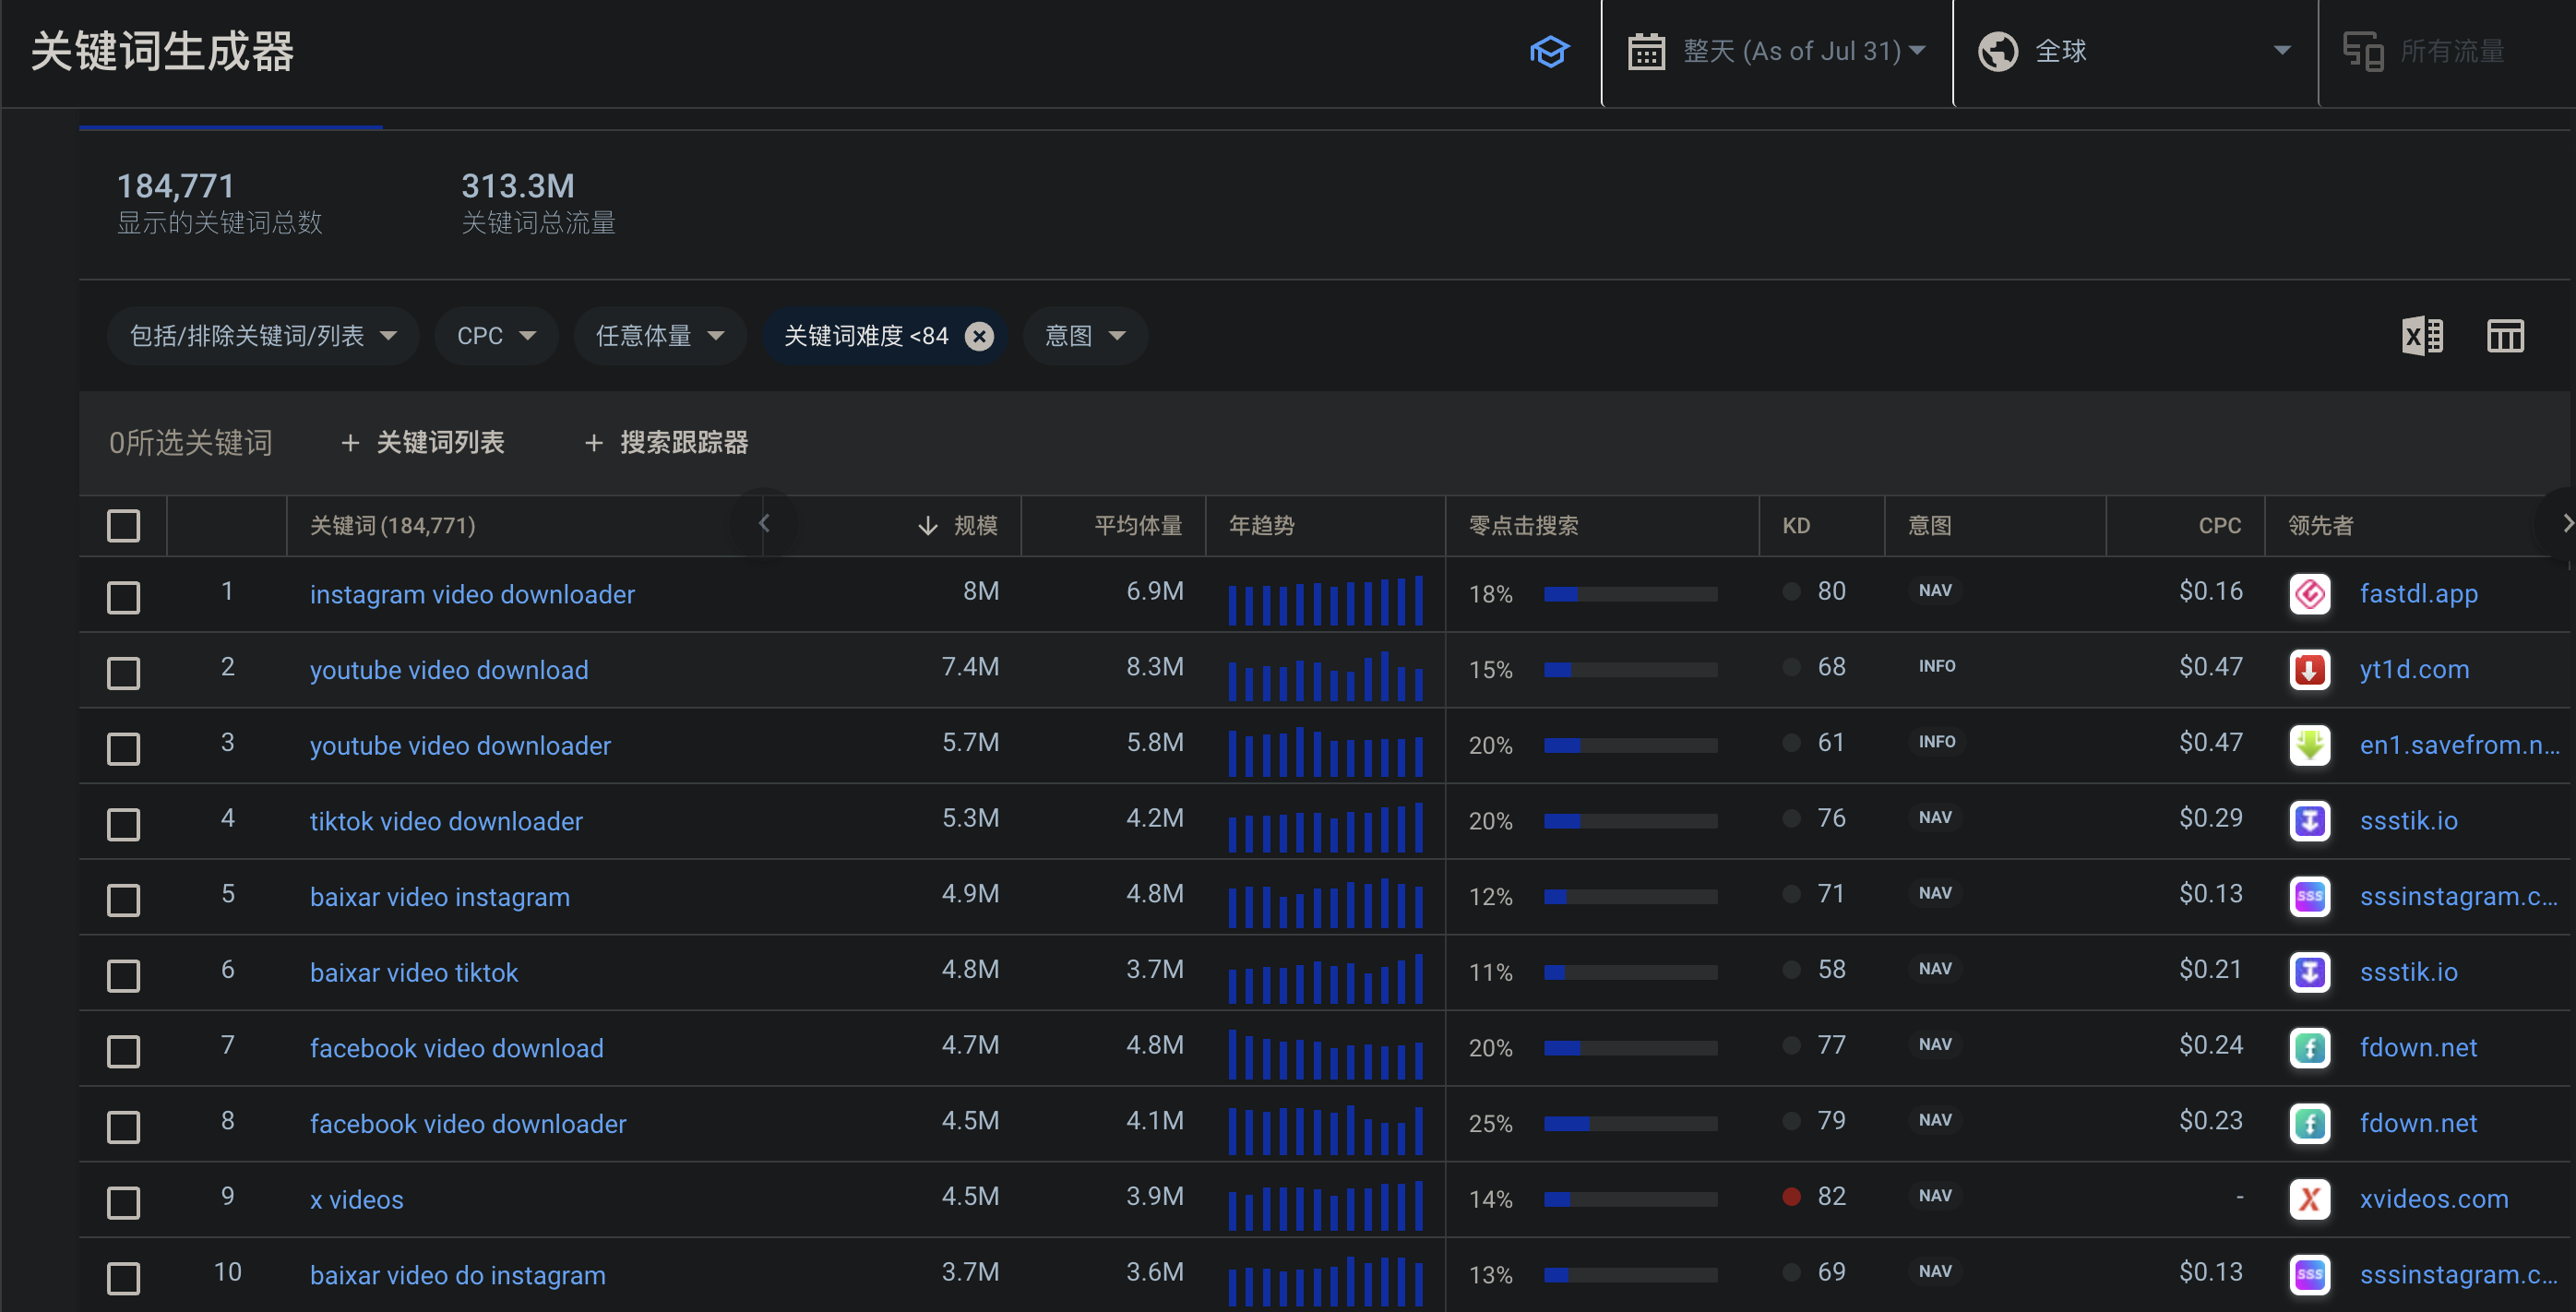Select checkbox for tiktok video downloader
The image size is (2576, 1312).
(123, 824)
